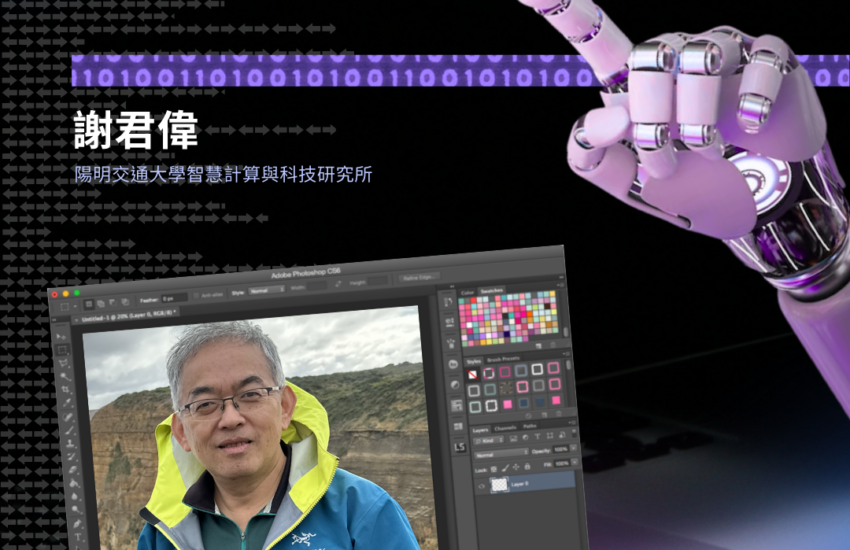Pick the bright orange swatch
This screenshot has height=550, width=850.
point(530,314)
